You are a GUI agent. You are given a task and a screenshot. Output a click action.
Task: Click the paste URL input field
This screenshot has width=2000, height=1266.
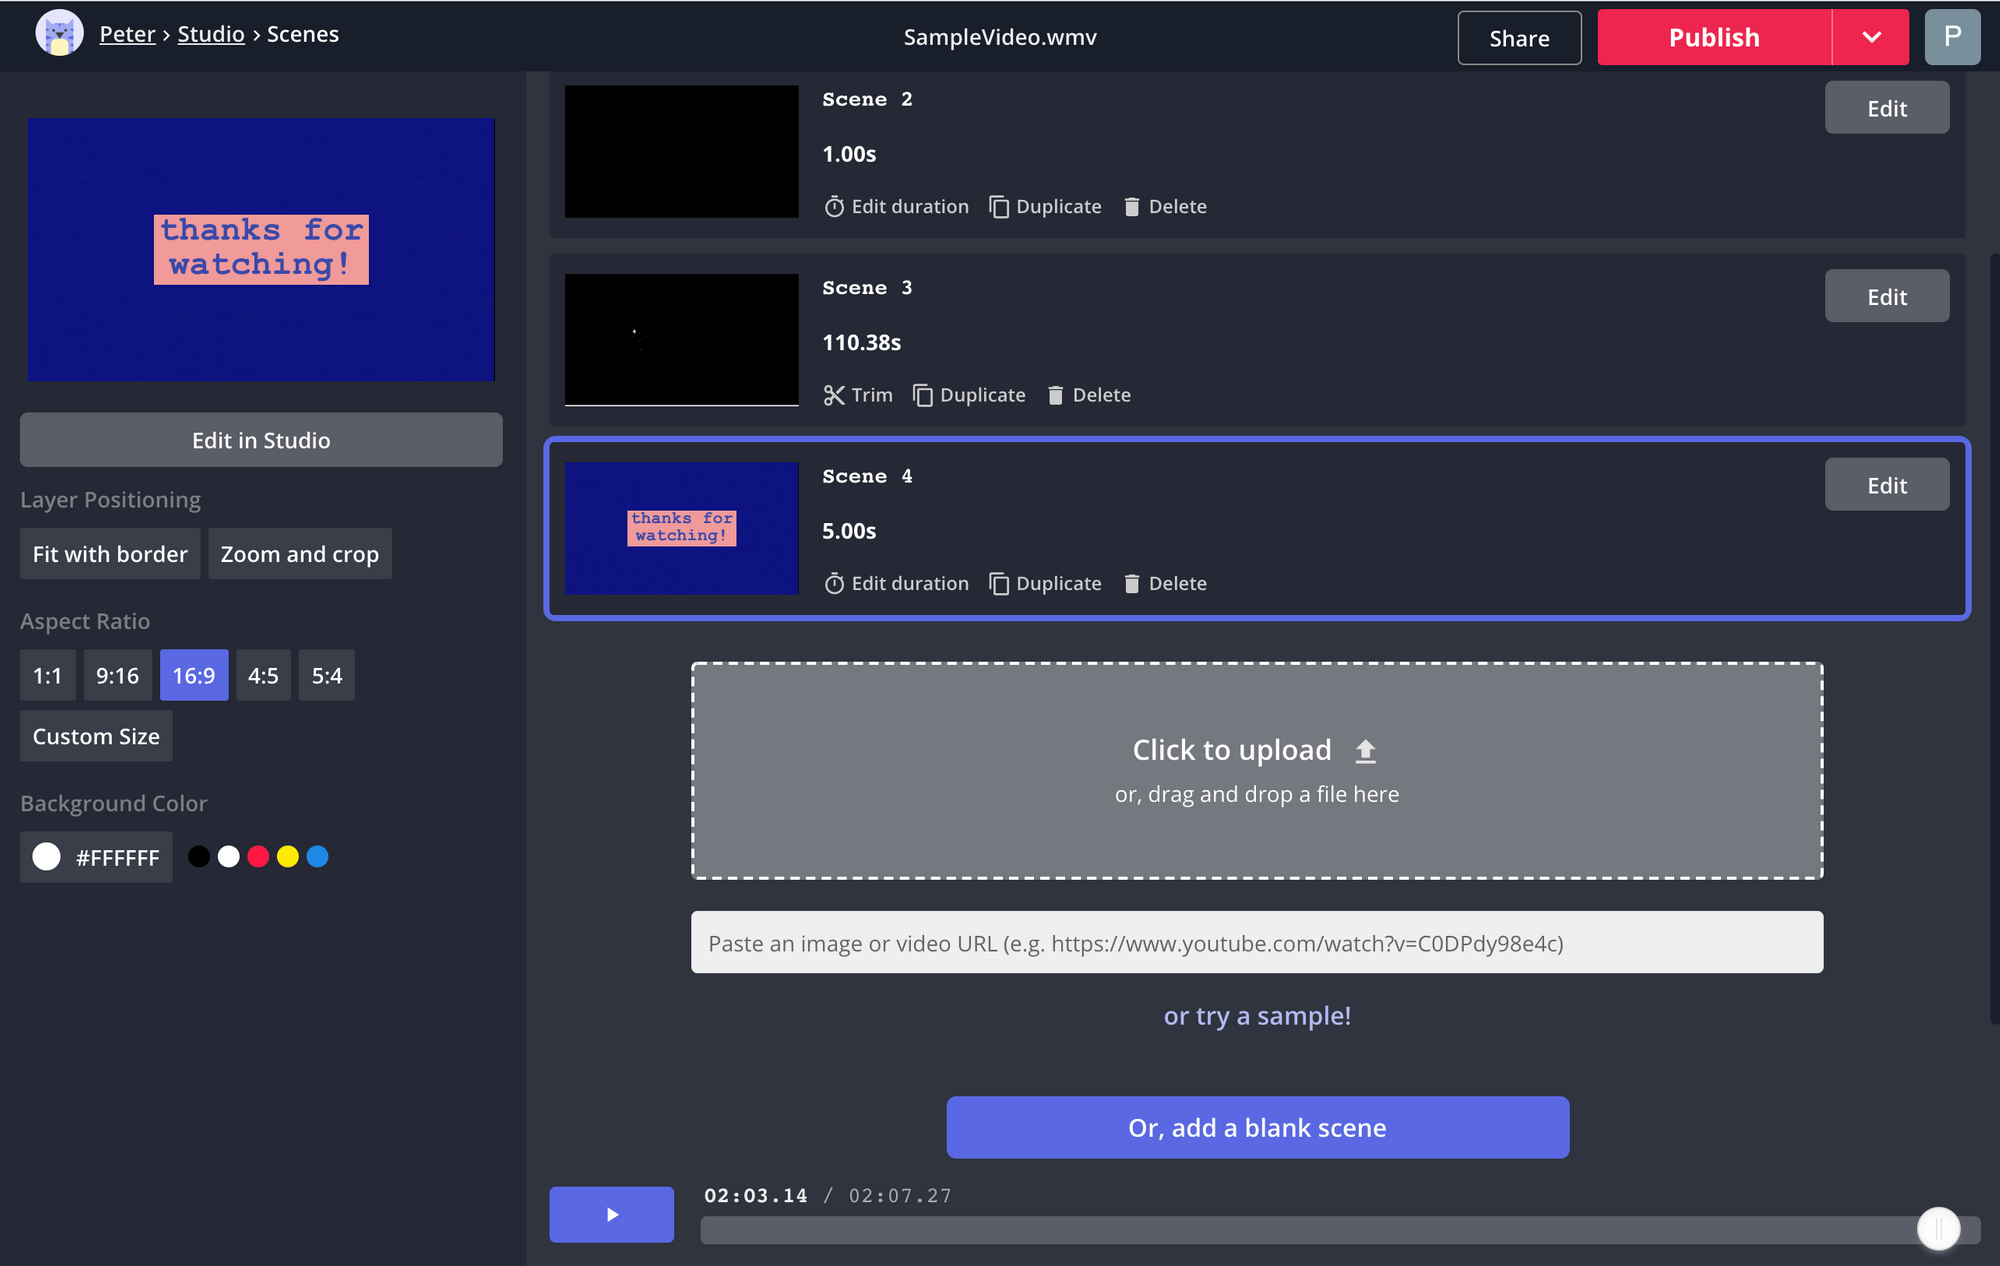(1257, 943)
